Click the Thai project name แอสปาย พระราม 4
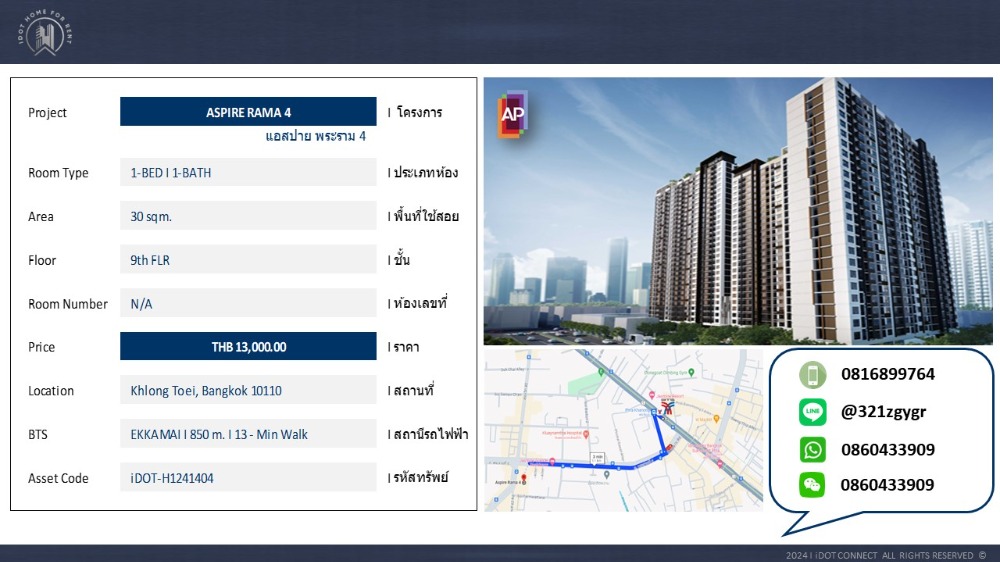The height and width of the screenshot is (562, 1000). pos(316,136)
